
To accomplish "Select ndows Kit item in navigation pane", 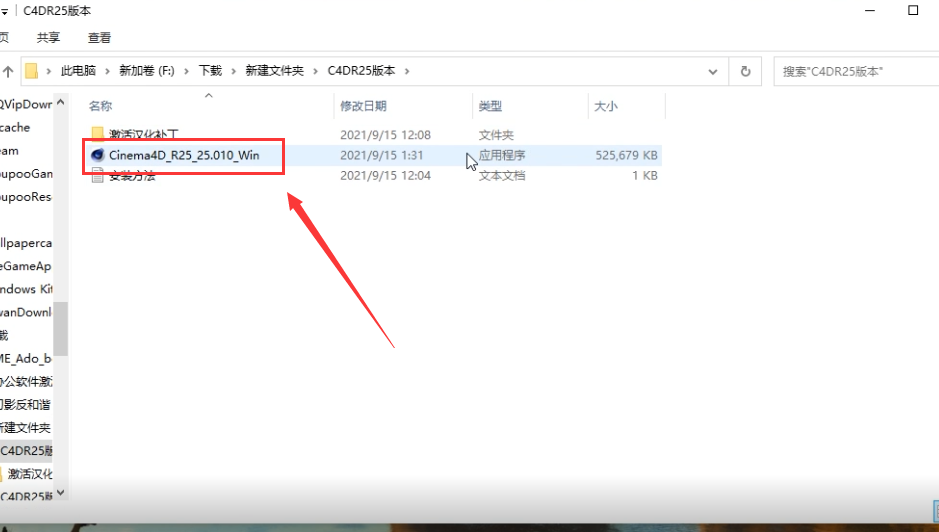I will 26,289.
